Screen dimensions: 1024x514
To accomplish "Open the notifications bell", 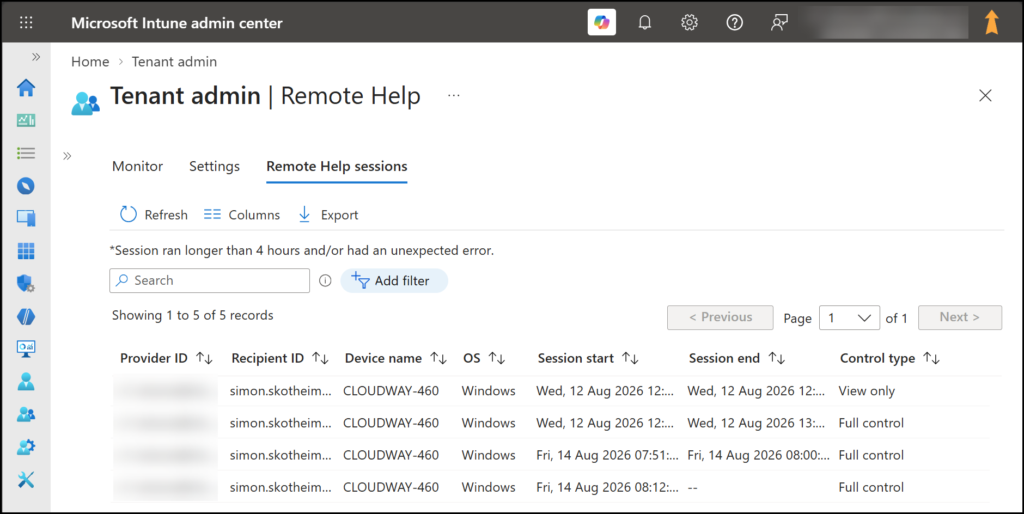I will 645,23.
